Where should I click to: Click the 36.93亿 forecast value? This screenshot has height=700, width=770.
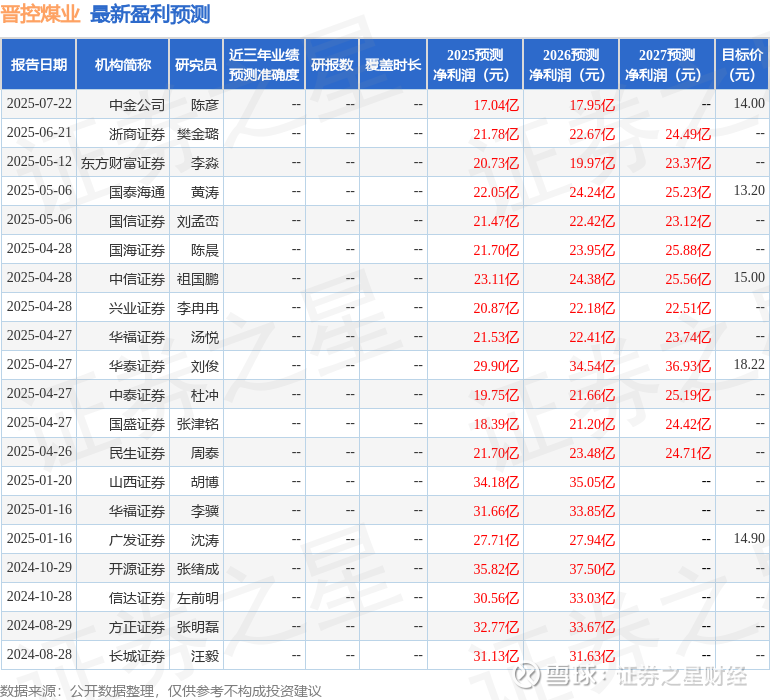pyautogui.click(x=688, y=365)
